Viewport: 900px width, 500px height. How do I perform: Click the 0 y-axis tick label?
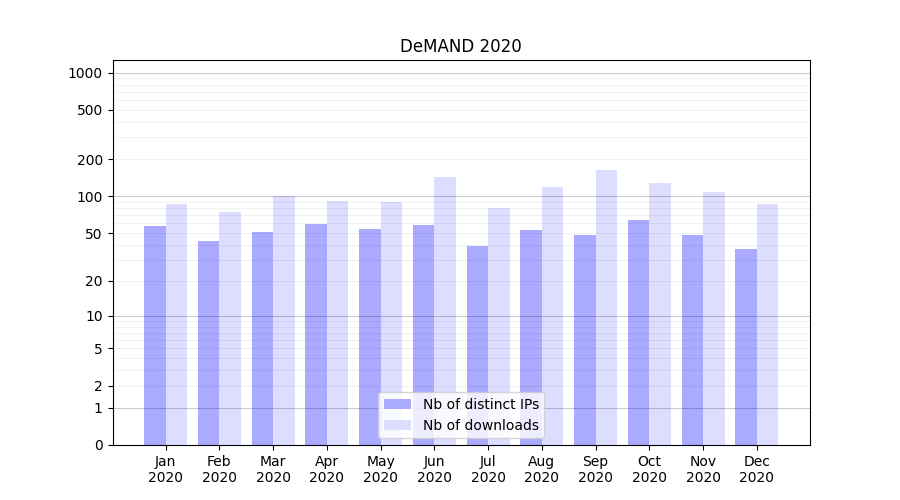[x=98, y=445]
